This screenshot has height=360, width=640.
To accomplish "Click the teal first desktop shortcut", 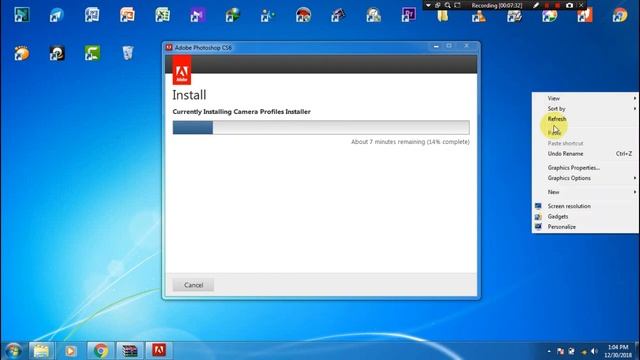I will [x=22, y=15].
